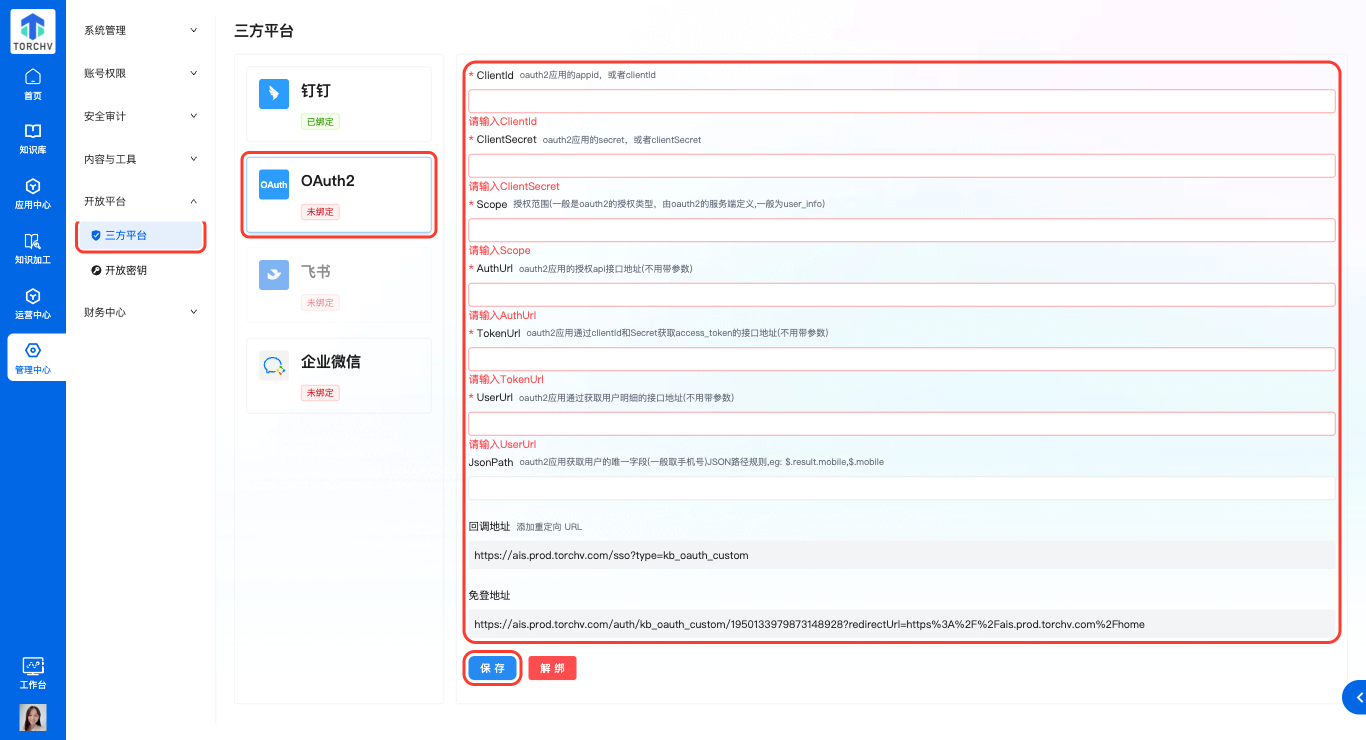This screenshot has width=1366, height=740.
Task: Click the ClientId input field
Action: click(x=901, y=100)
